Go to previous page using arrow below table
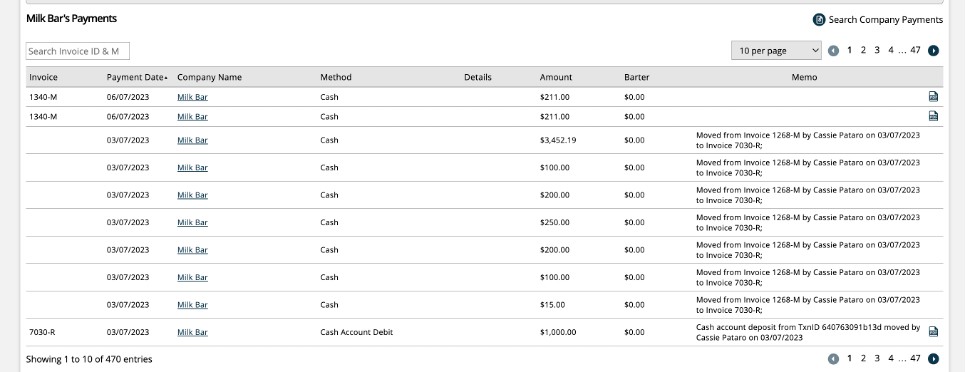This screenshot has width=966, height=372. pyautogui.click(x=834, y=358)
